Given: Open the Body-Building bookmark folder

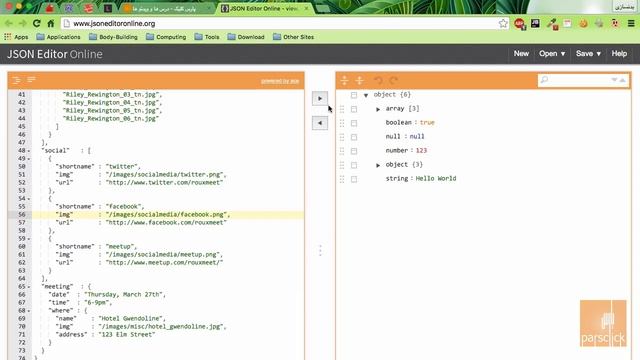Looking at the screenshot, I should click(x=113, y=37).
